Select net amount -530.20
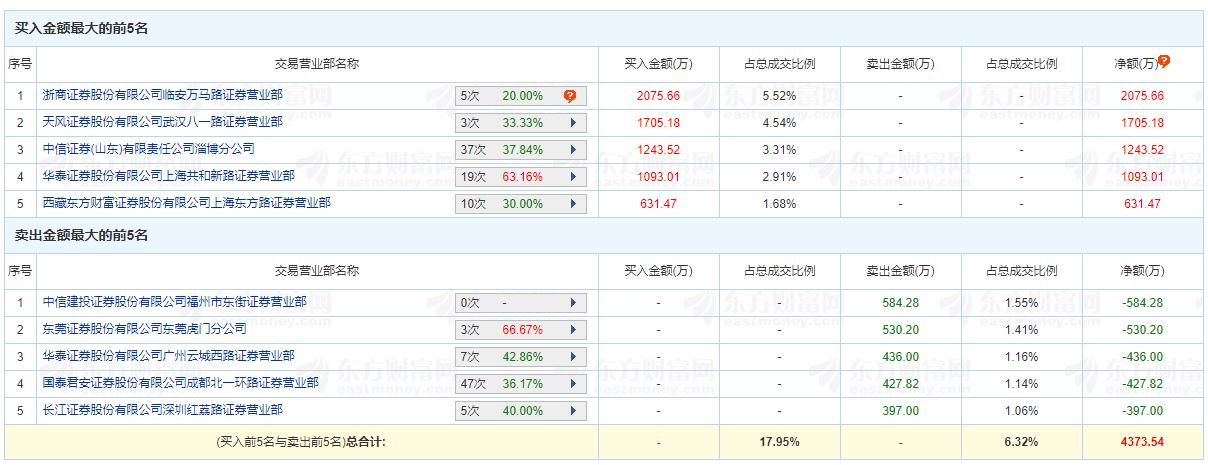This screenshot has height=465, width=1208. [1142, 330]
